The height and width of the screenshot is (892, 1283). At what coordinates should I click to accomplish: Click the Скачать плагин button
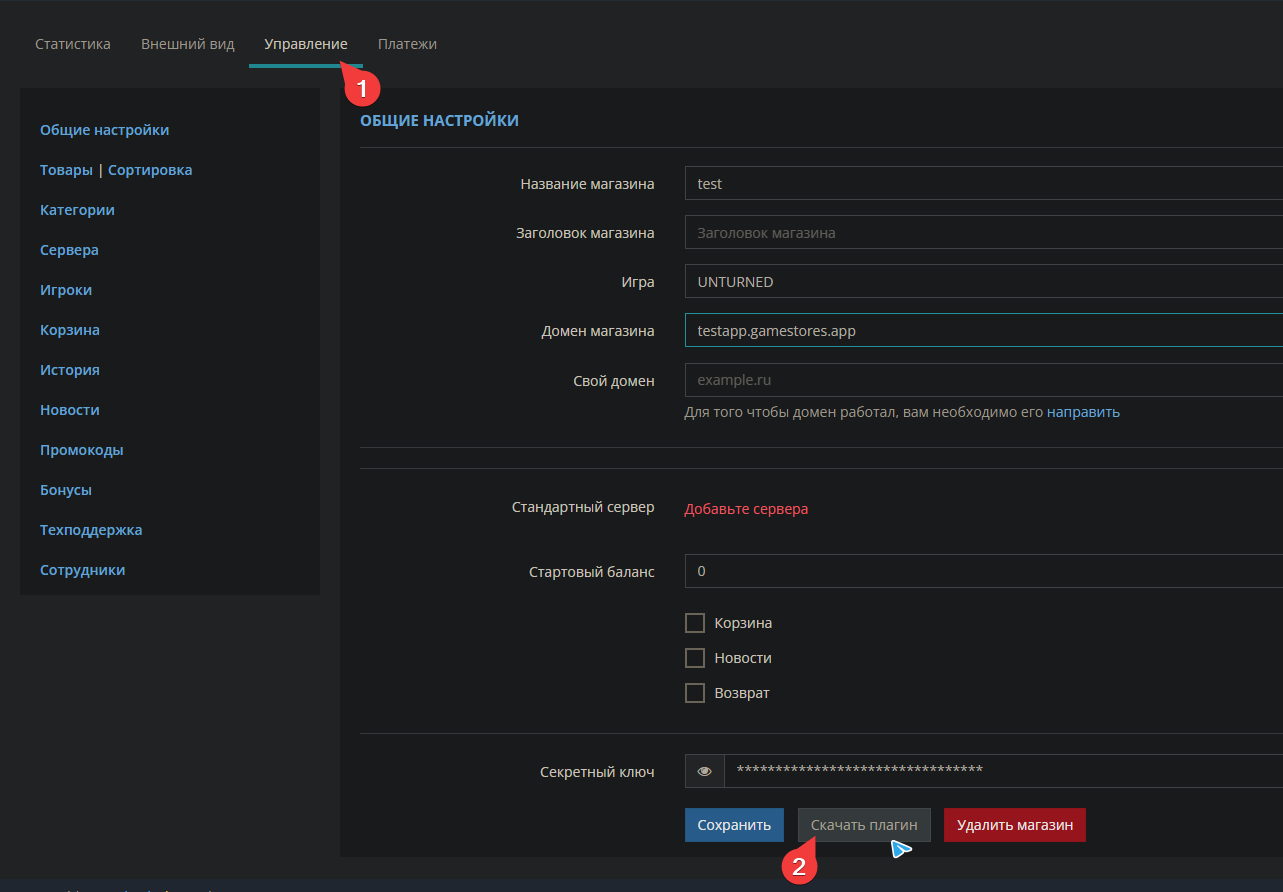(864, 825)
